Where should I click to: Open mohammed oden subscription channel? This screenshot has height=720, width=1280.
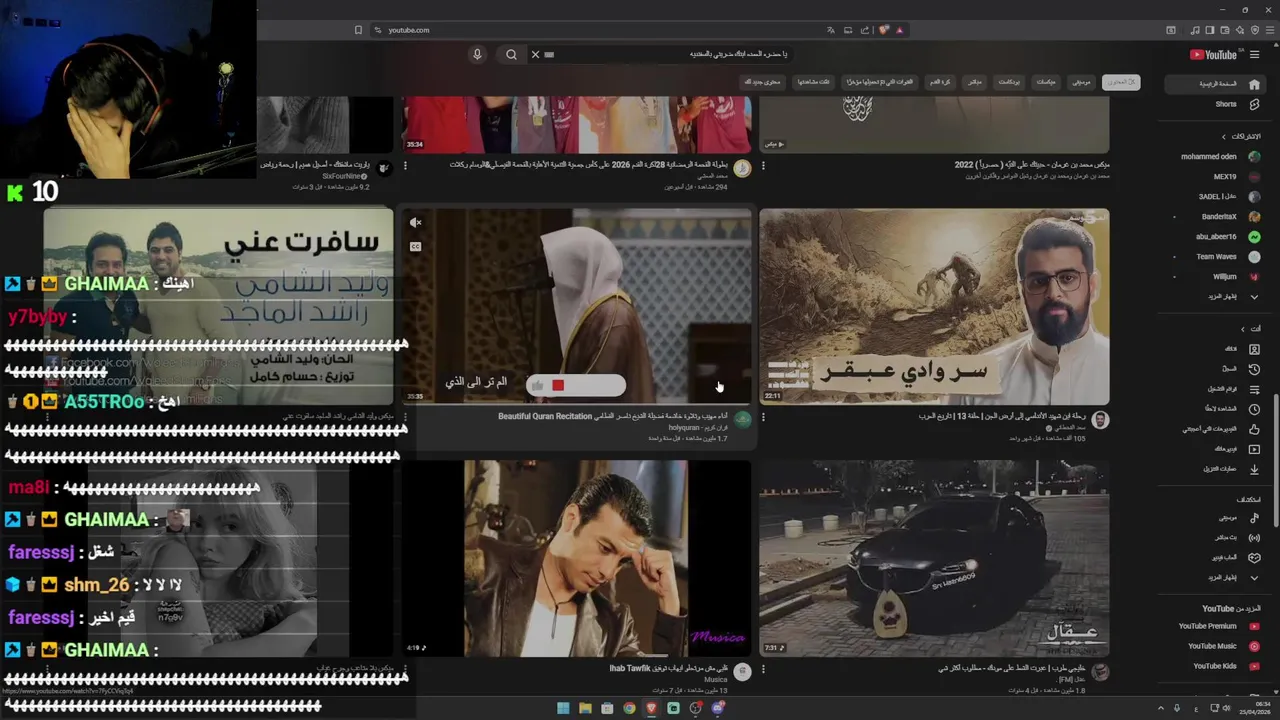pyautogui.click(x=1215, y=157)
